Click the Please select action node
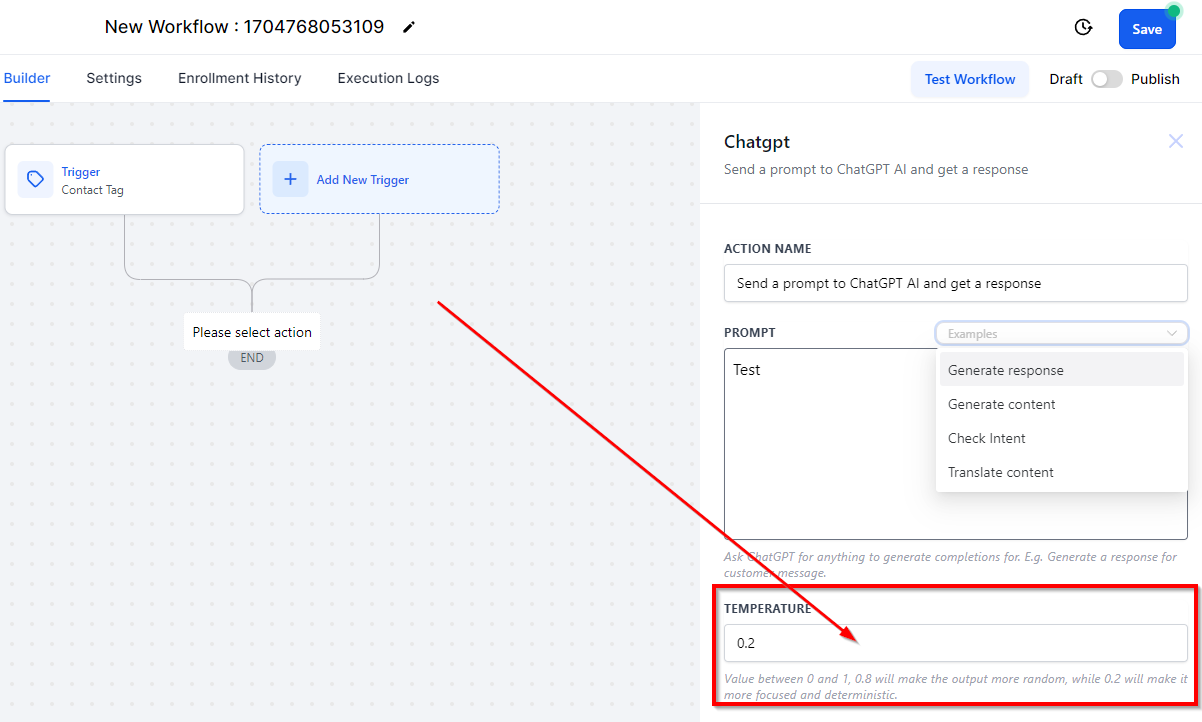Image resolution: width=1202 pixels, height=722 pixels. (252, 332)
